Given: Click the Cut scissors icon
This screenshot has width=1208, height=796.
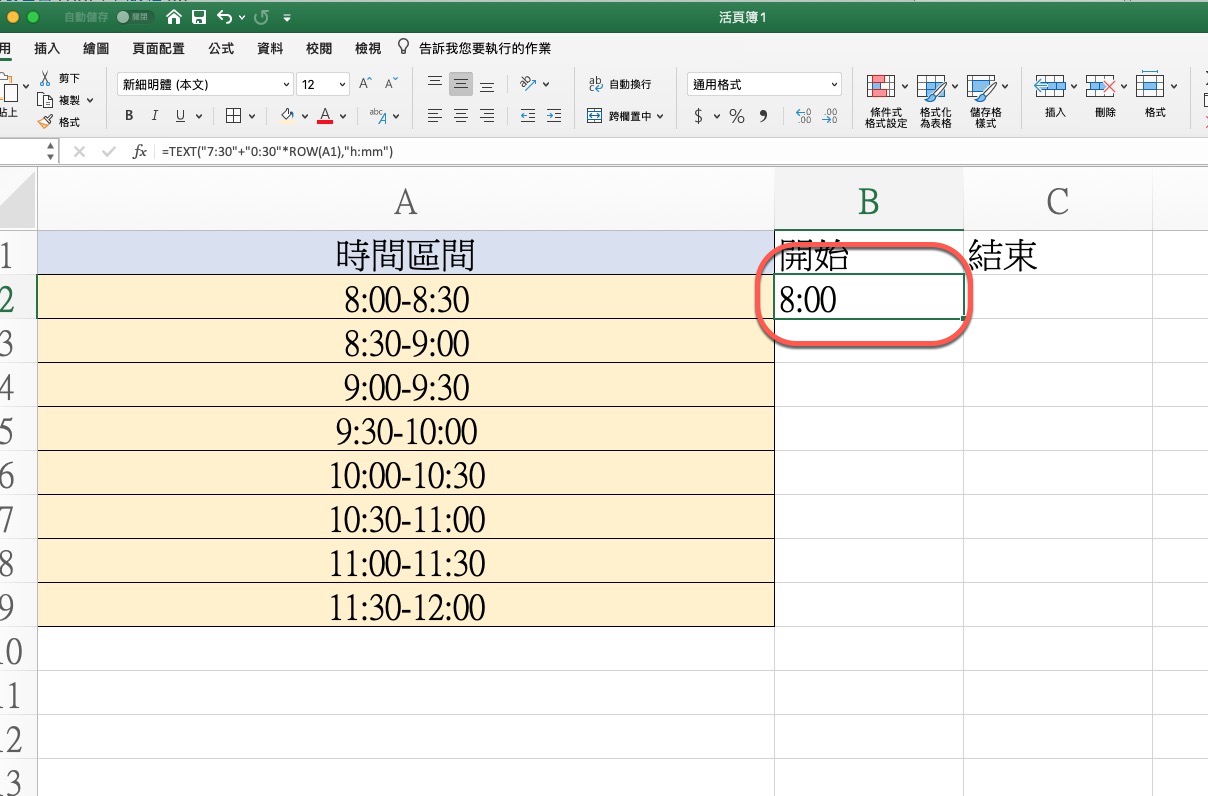Looking at the screenshot, I should point(45,78).
